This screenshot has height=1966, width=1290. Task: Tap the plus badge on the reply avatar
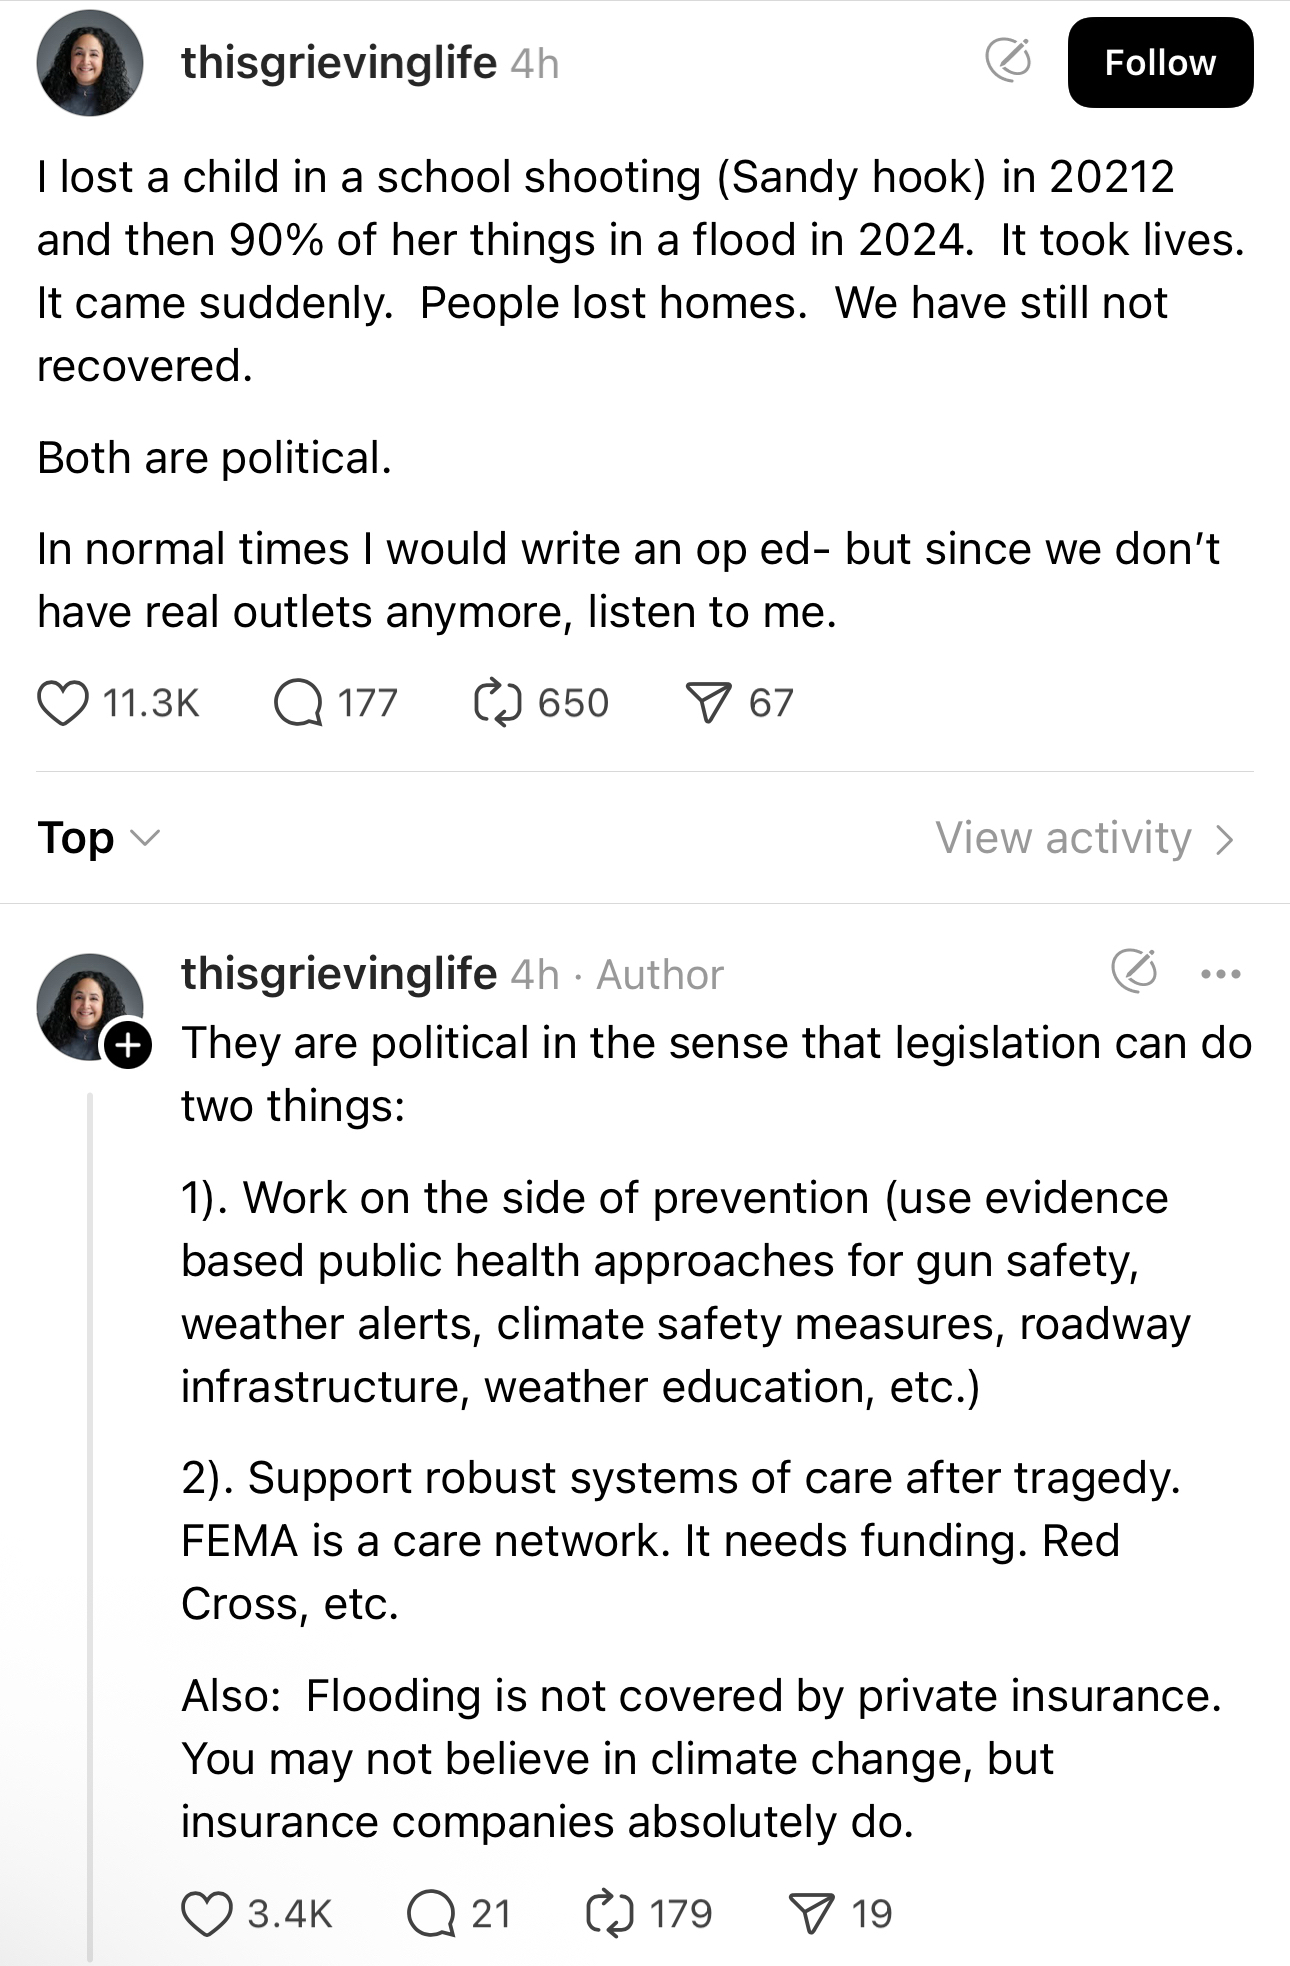click(128, 1046)
